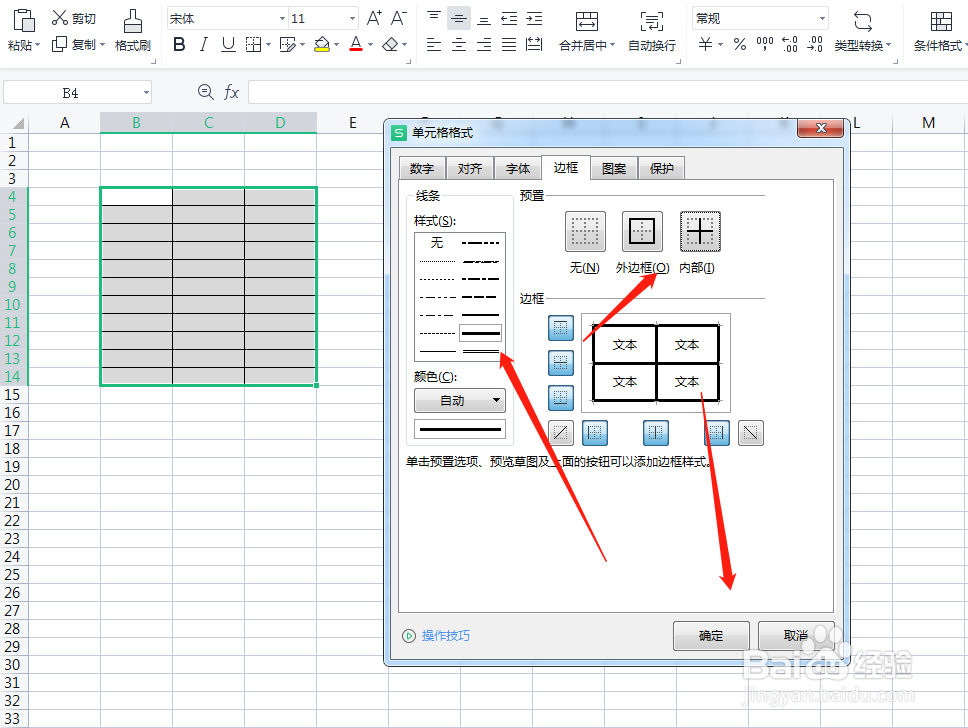Click the Type Conversion (类型转换) icon
This screenshot has width=968, height=728.
tap(862, 22)
